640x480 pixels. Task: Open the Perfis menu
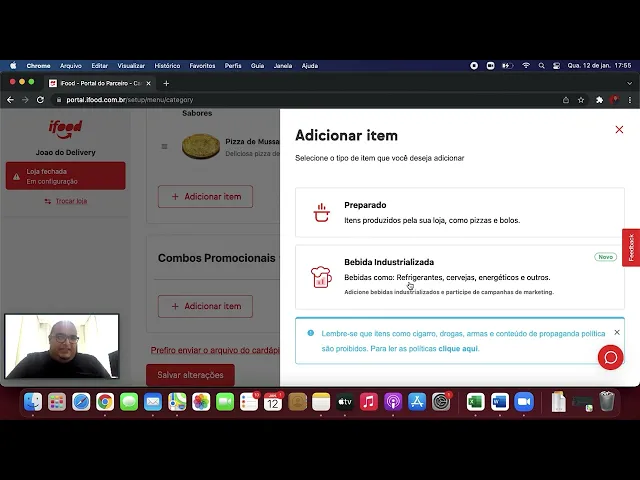233,66
